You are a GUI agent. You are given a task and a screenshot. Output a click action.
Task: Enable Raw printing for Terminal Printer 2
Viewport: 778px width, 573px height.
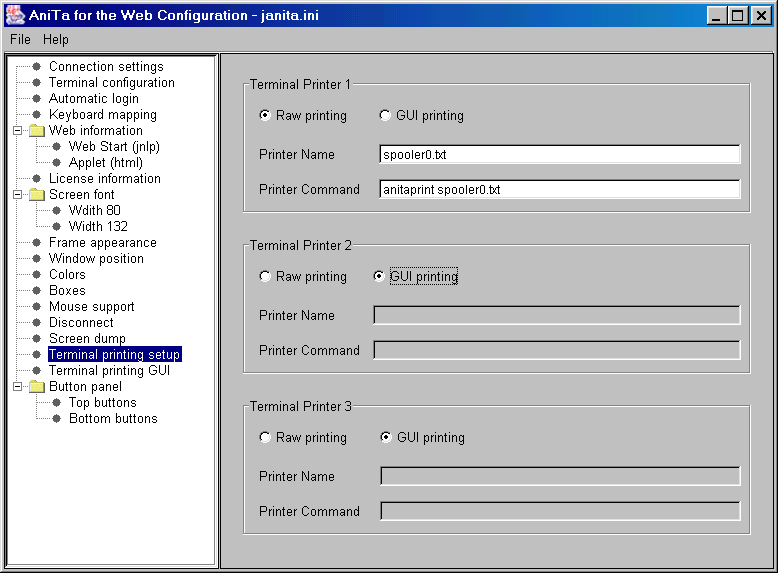(x=265, y=277)
